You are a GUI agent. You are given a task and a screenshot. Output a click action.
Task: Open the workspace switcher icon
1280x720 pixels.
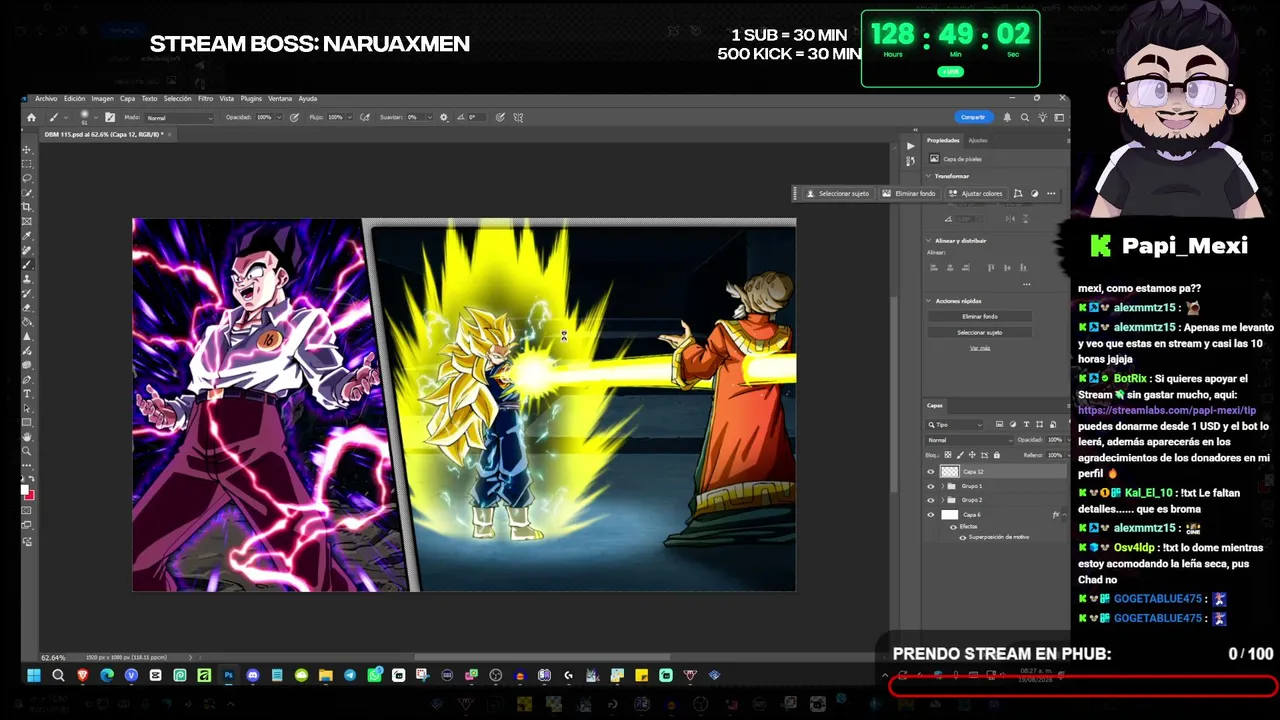click(x=1059, y=117)
